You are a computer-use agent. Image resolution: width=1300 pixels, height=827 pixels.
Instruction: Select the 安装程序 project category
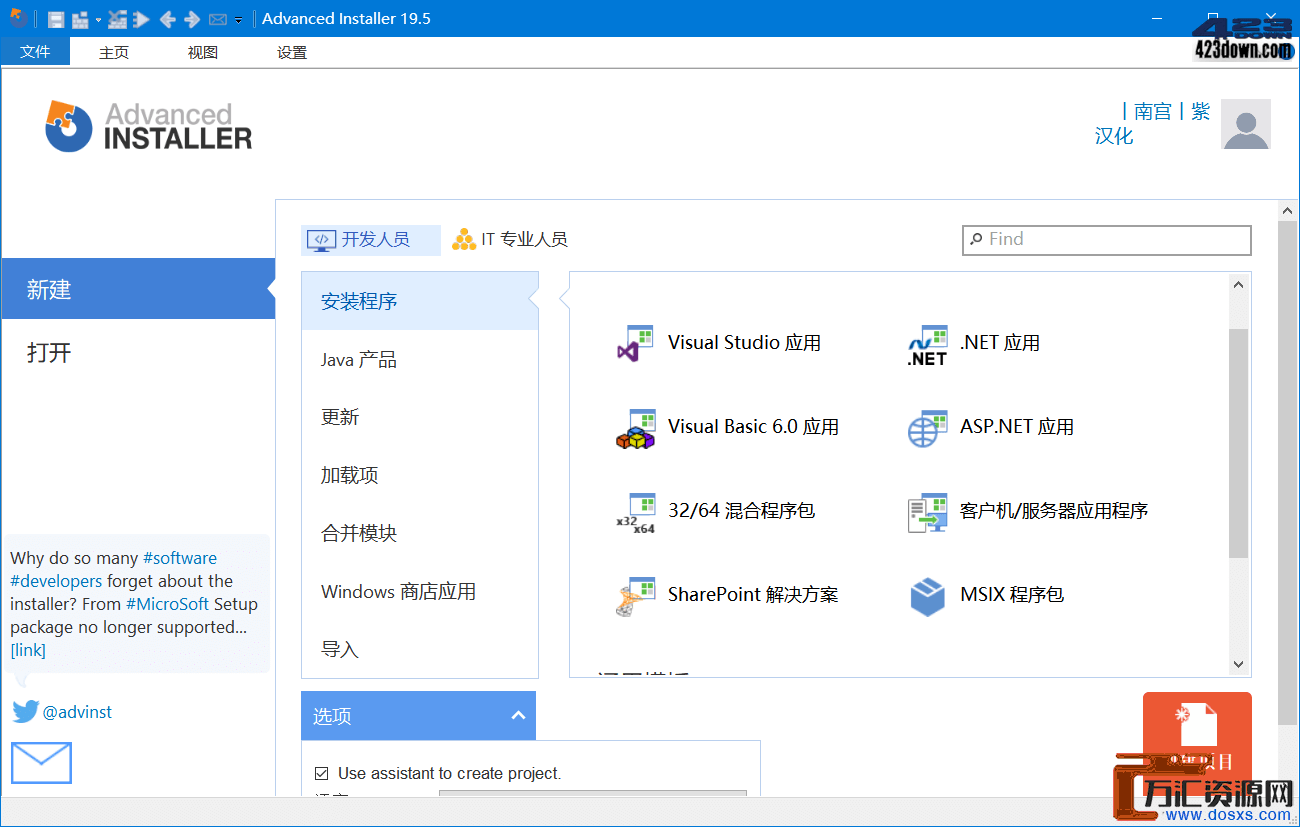(419, 301)
